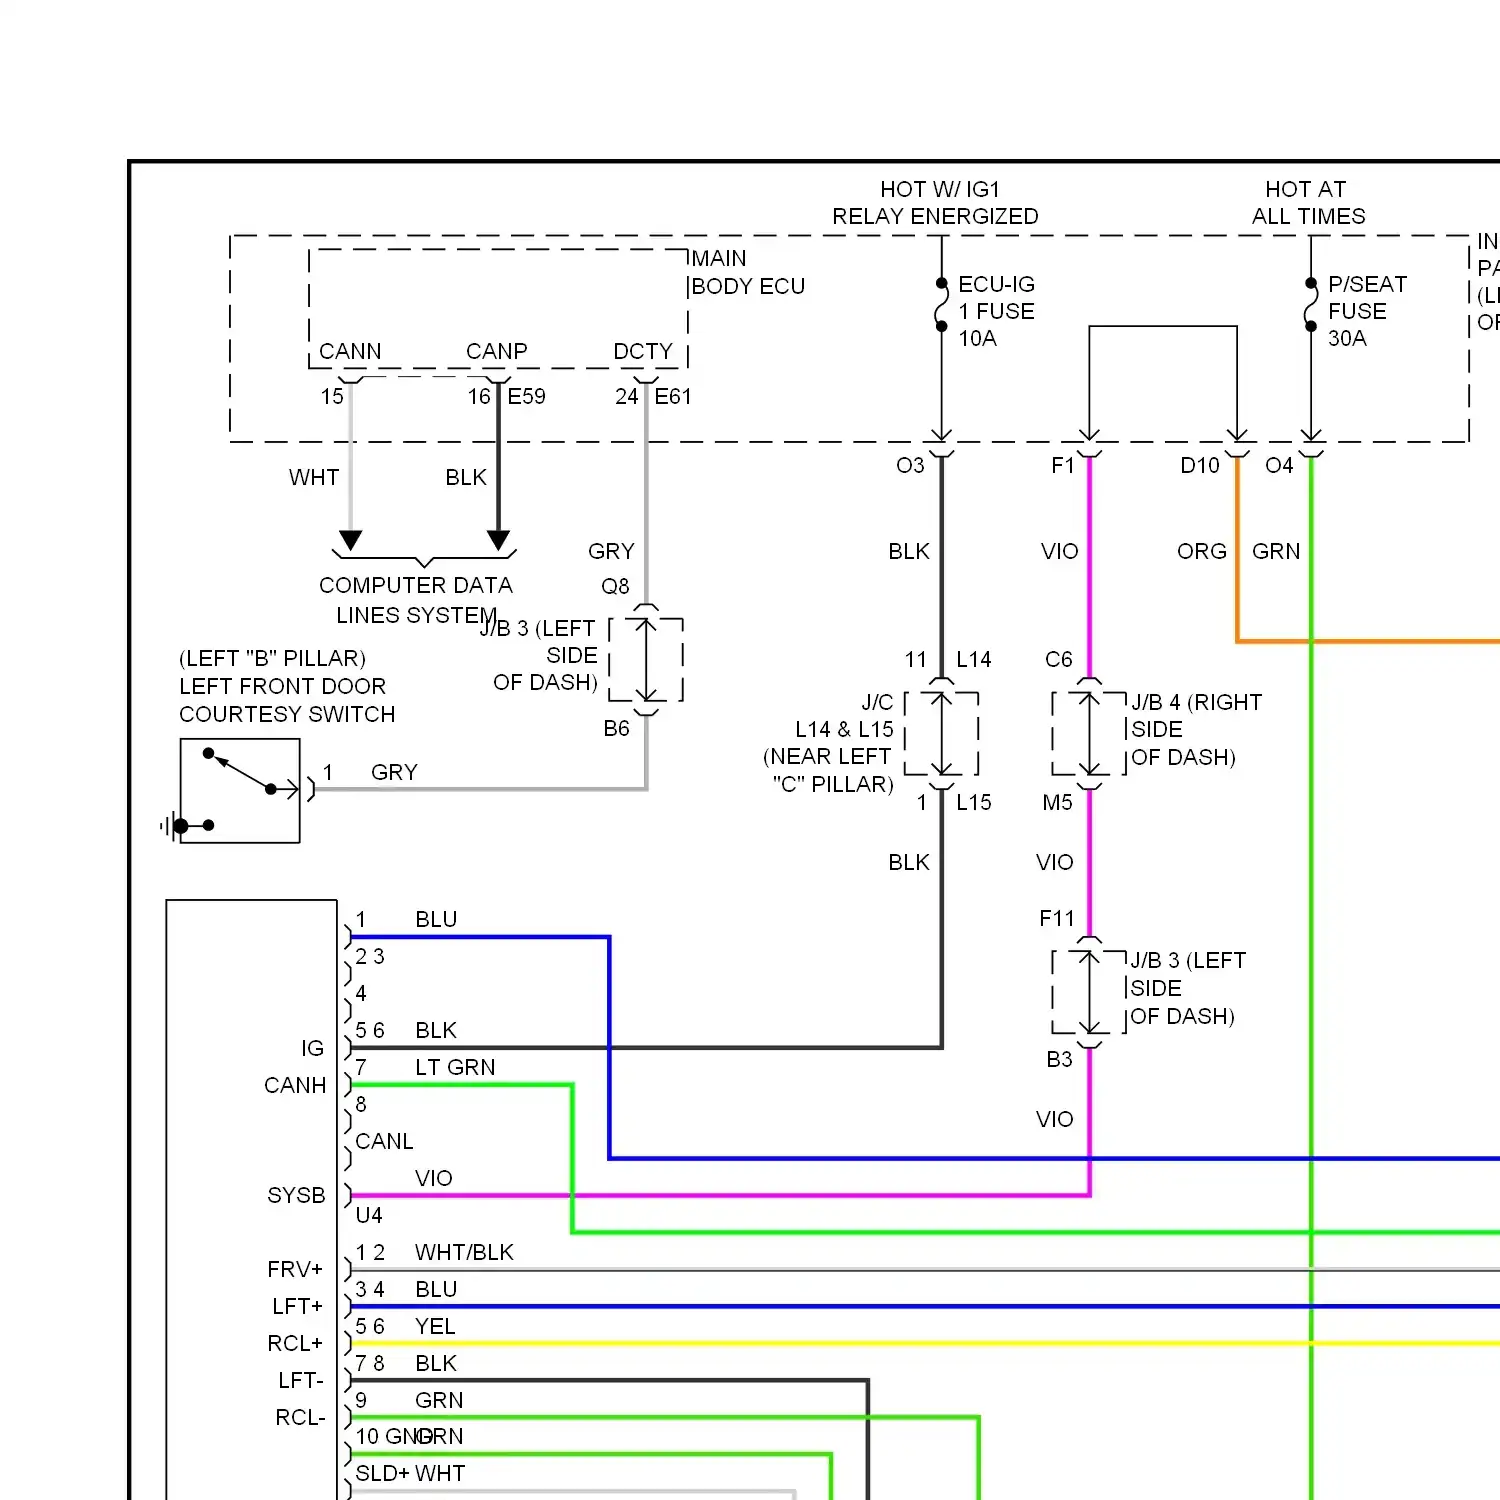Click the 'FRV+' pin label
This screenshot has width=1500, height=1500.
point(295,1269)
